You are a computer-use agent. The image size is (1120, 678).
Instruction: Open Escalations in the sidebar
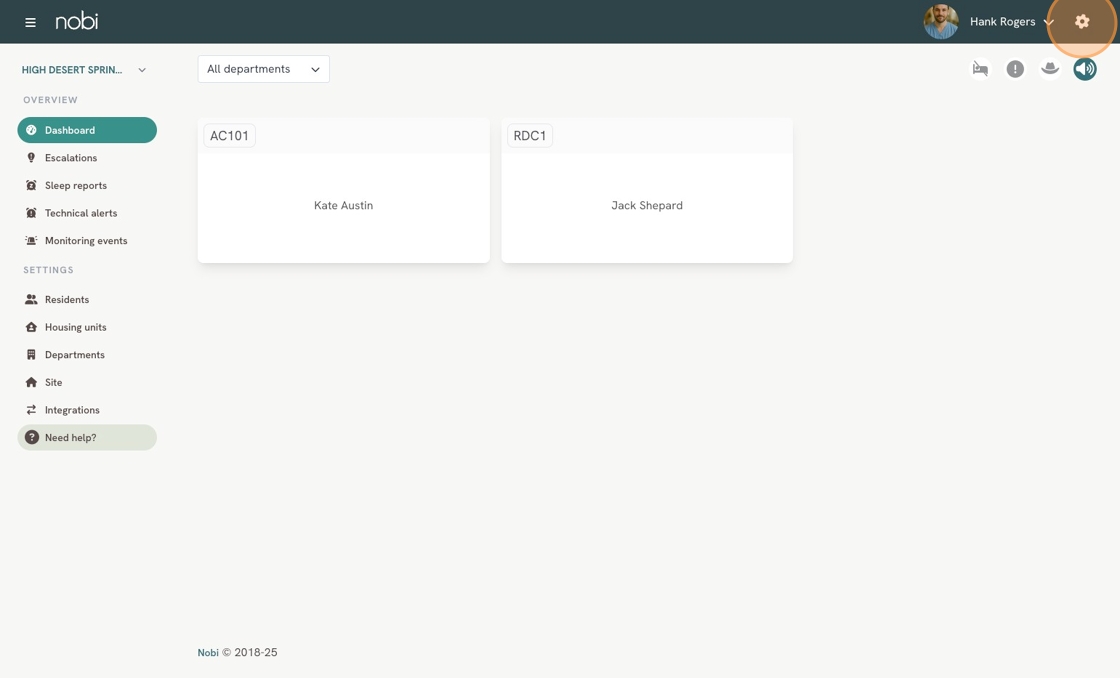coord(71,158)
